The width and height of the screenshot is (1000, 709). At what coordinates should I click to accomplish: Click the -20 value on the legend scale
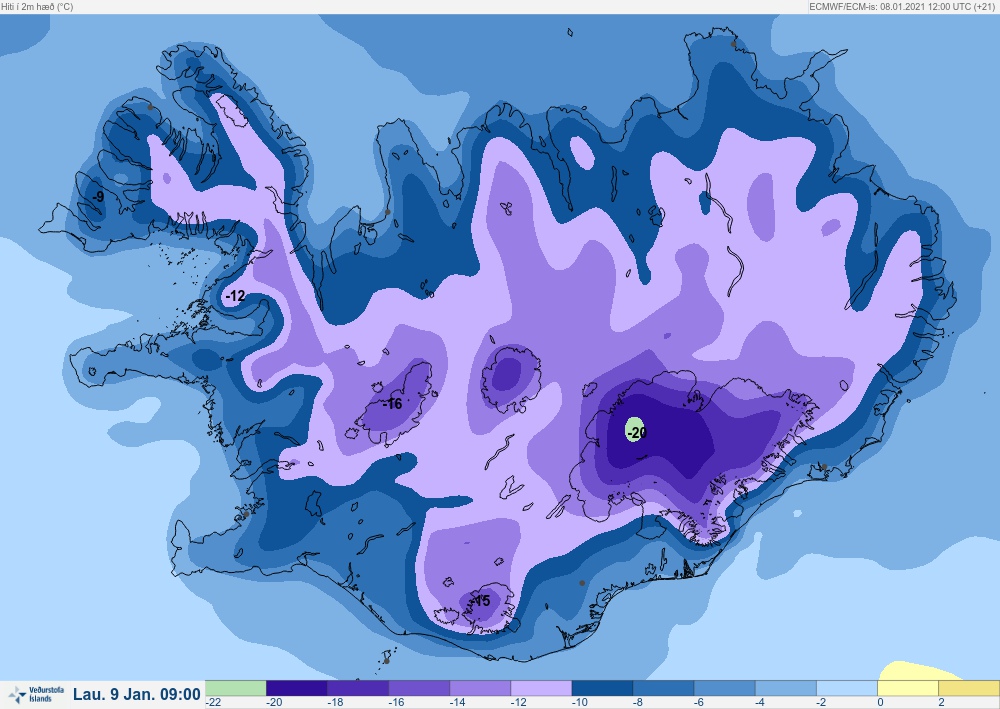pos(274,703)
